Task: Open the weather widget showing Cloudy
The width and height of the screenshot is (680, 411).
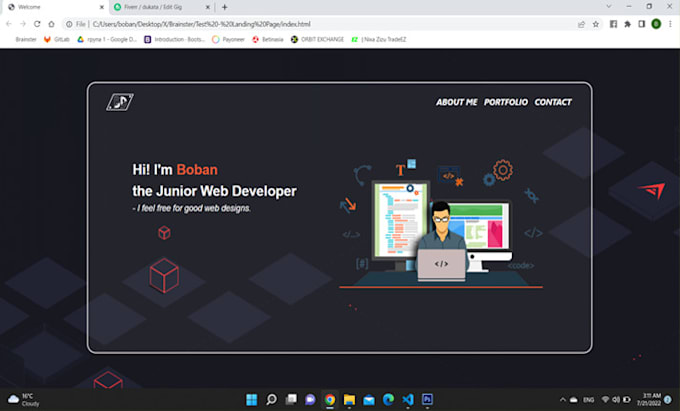Action: [23, 400]
